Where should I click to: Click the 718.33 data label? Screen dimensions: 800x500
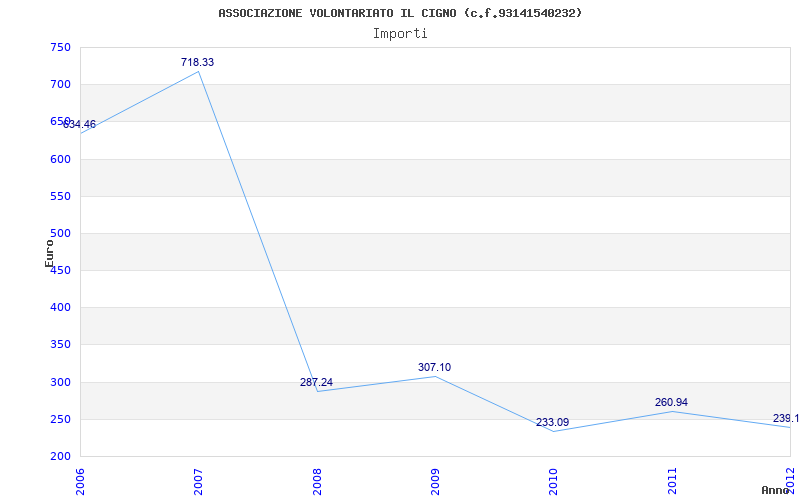[197, 62]
